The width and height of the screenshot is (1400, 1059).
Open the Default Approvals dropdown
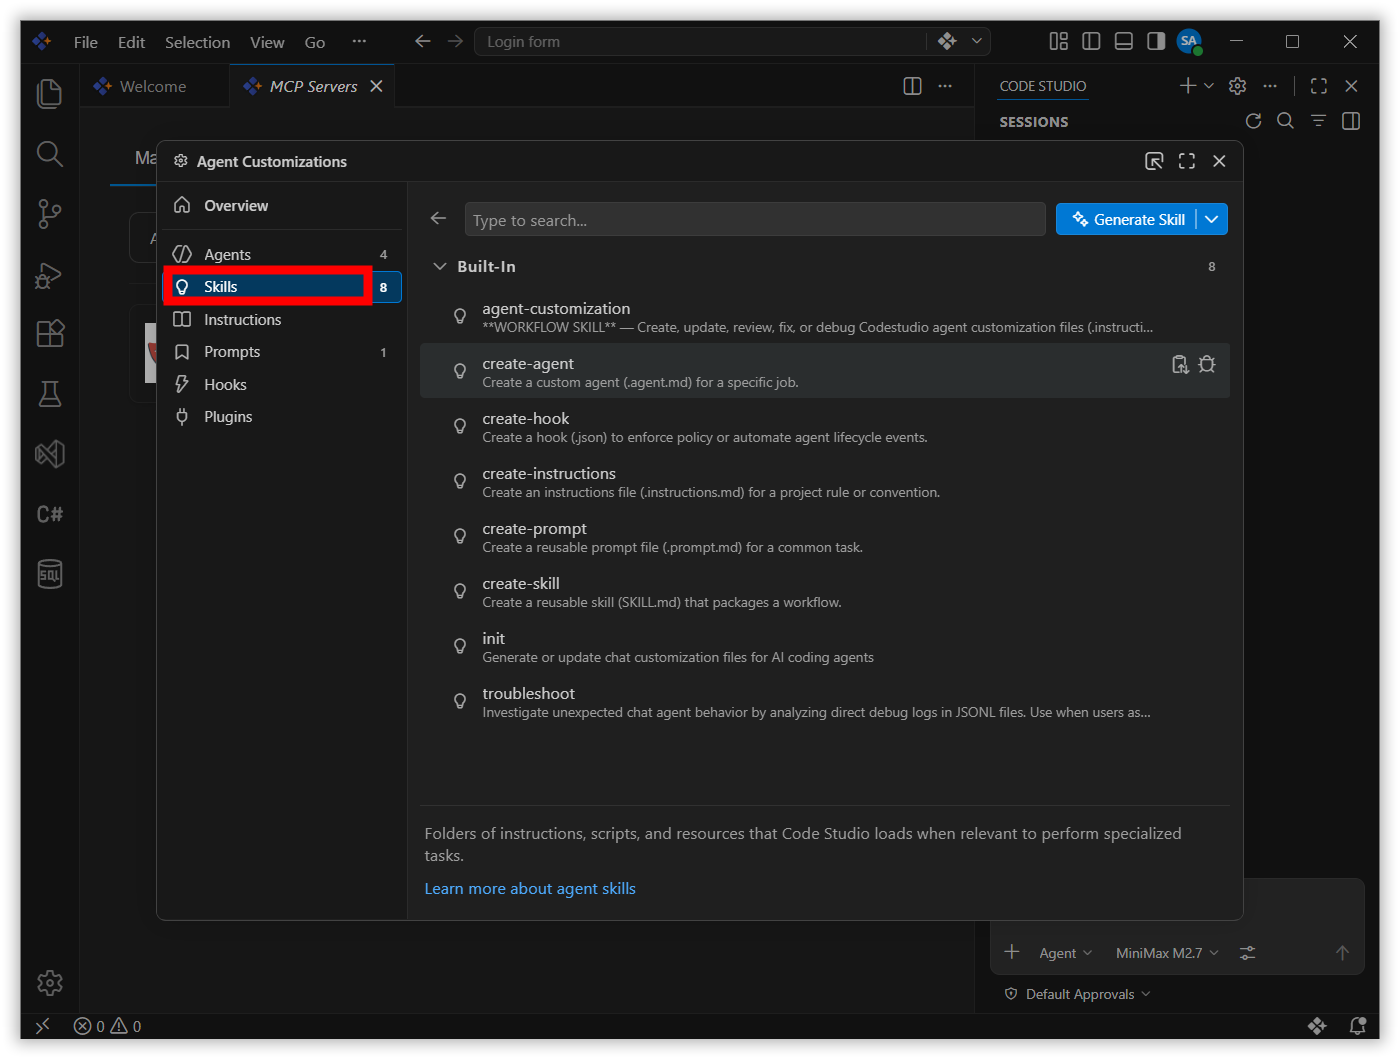[1077, 994]
